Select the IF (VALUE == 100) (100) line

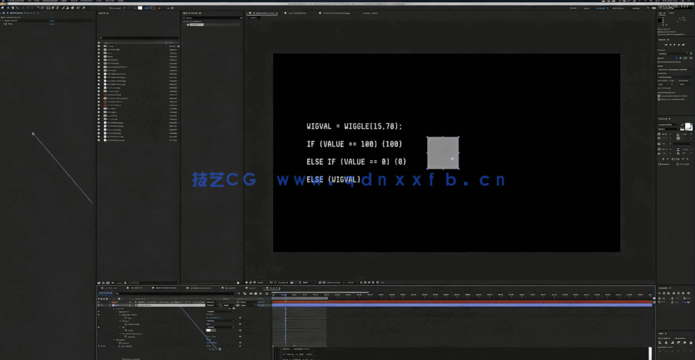coord(355,144)
